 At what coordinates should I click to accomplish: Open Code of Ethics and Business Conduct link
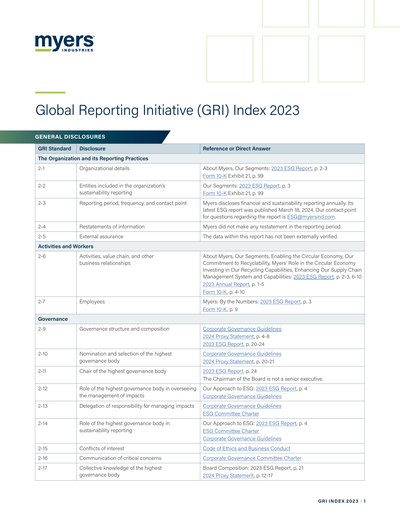[x=246, y=448]
